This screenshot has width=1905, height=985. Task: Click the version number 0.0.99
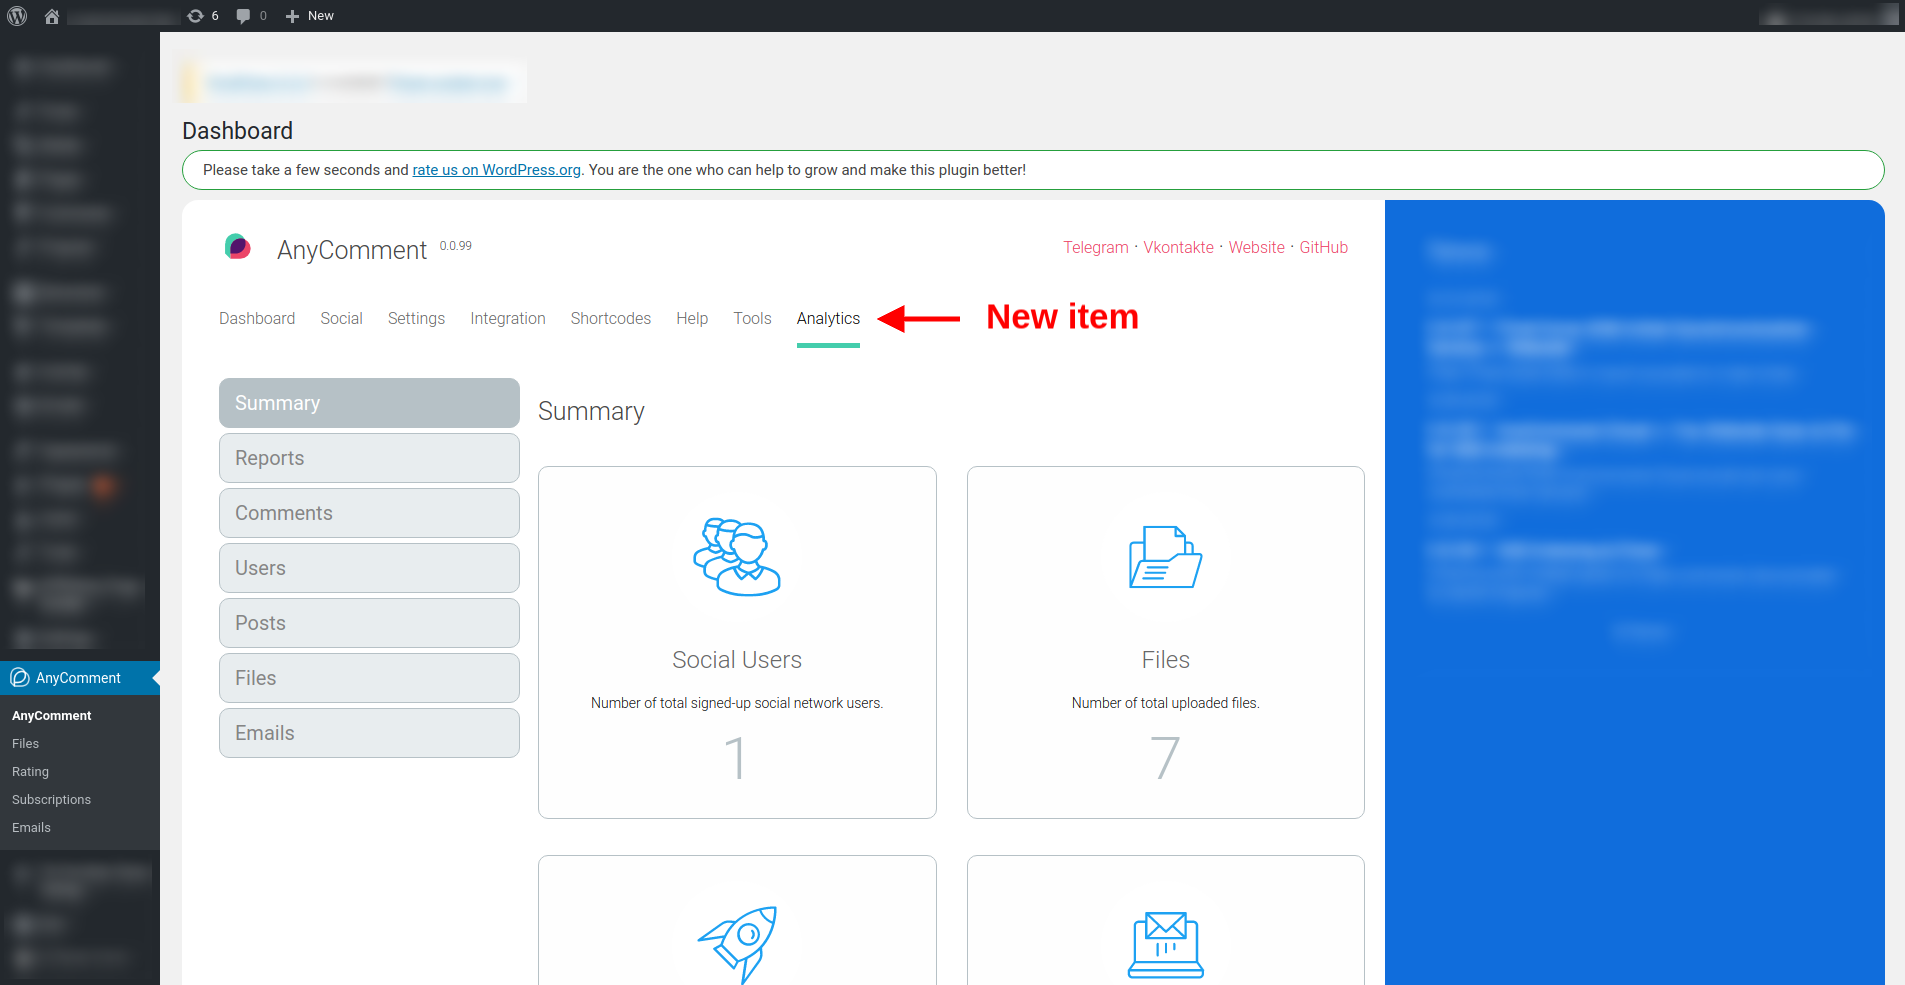click(x=456, y=246)
